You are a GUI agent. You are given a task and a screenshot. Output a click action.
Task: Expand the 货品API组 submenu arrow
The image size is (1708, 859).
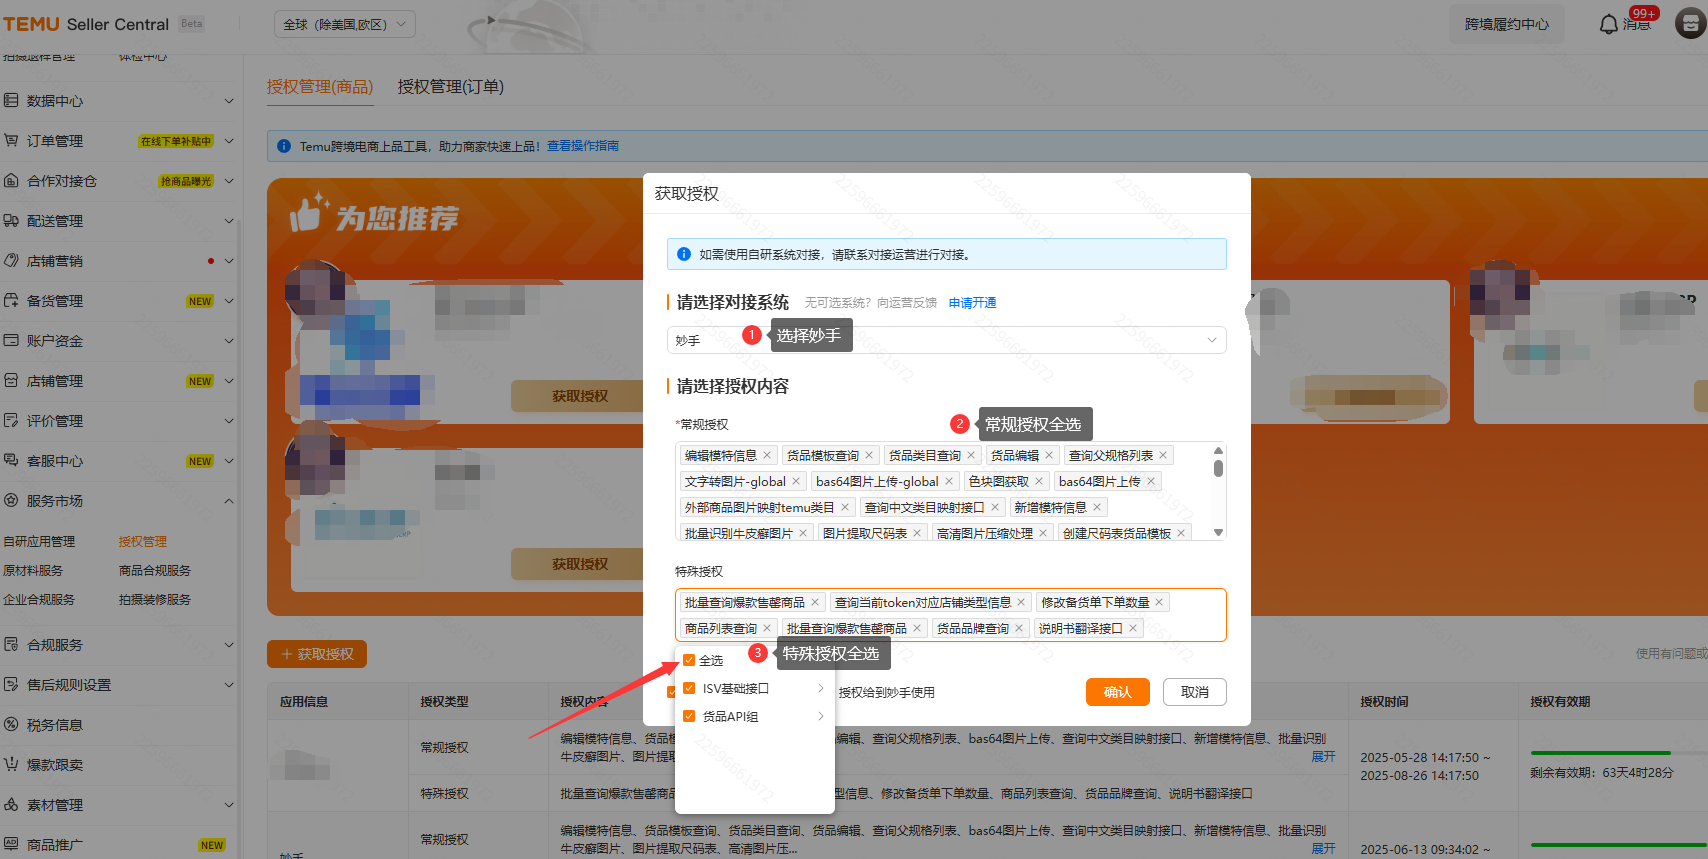click(x=820, y=716)
